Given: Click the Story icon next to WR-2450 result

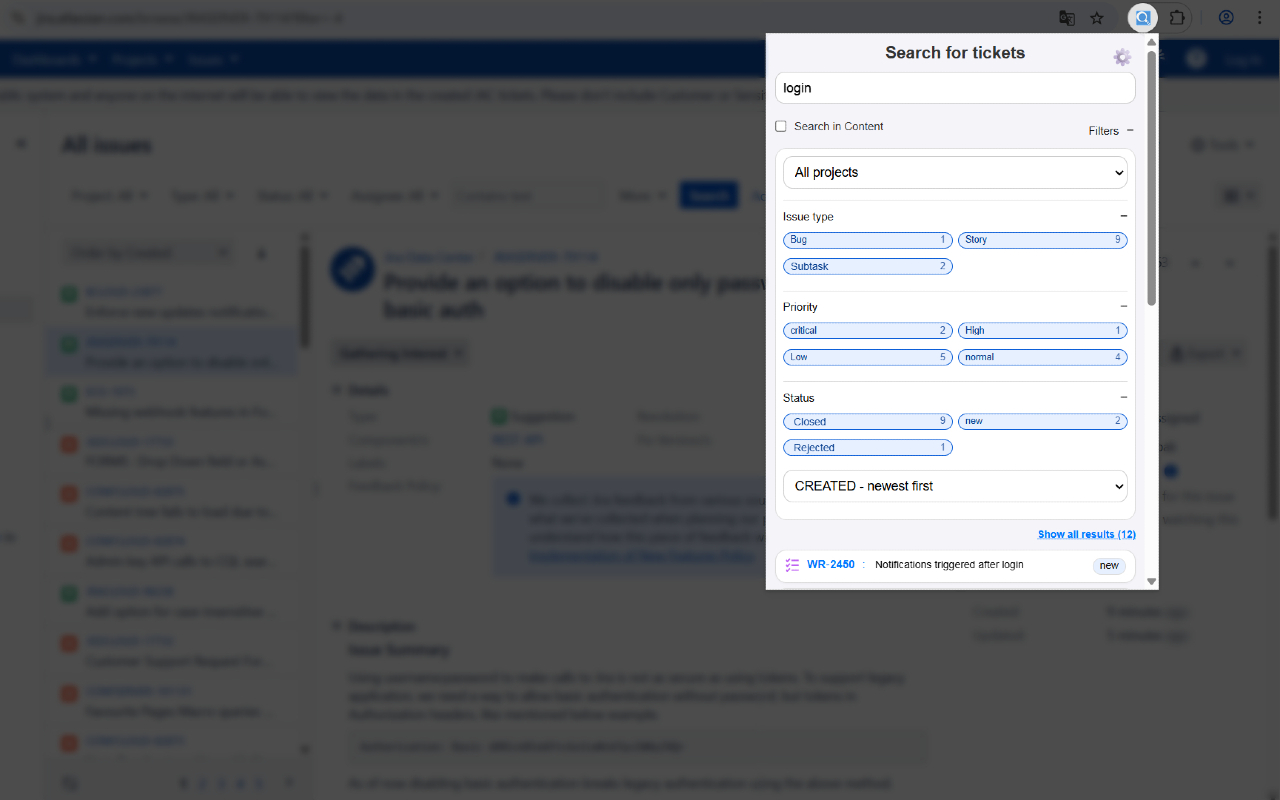Looking at the screenshot, I should (792, 565).
